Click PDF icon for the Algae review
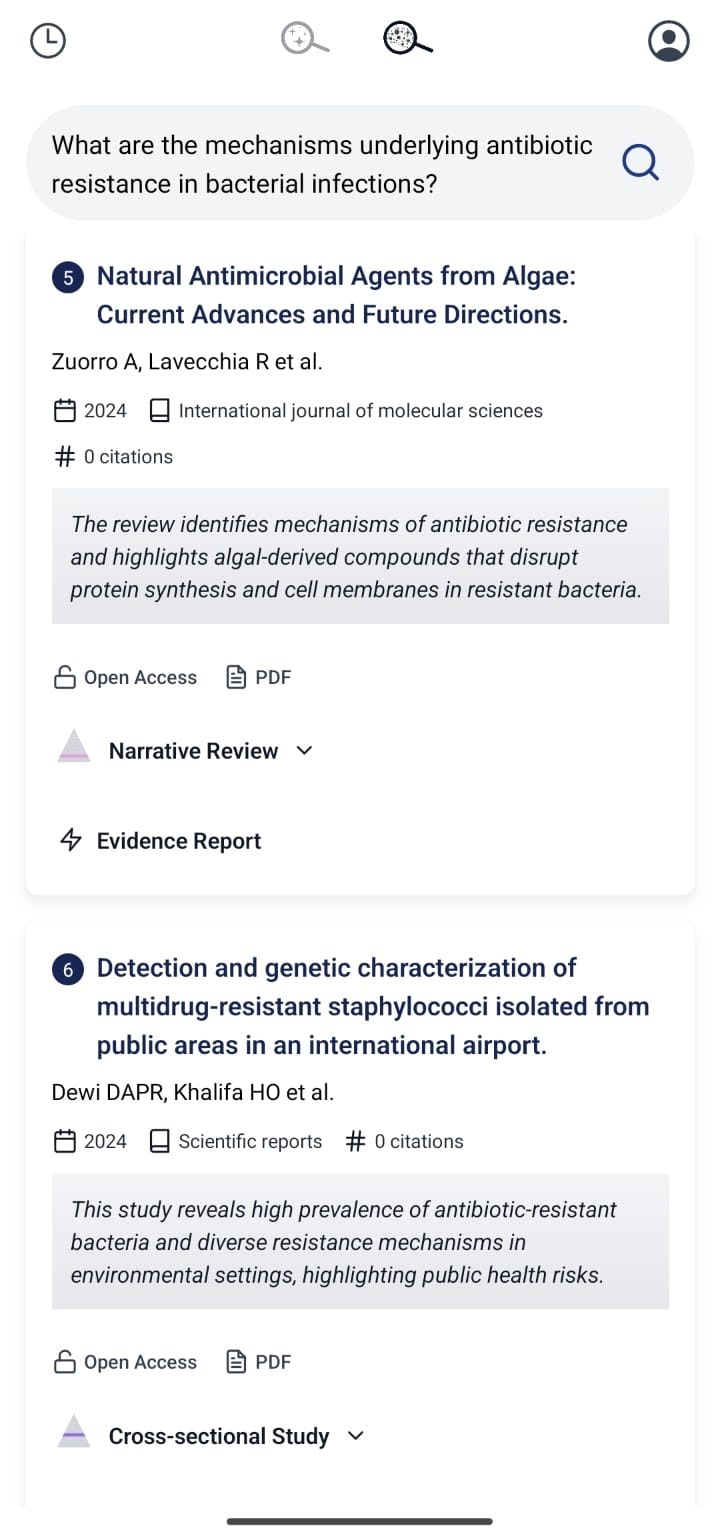Viewport: 720px width, 1536px height. pyautogui.click(x=236, y=677)
